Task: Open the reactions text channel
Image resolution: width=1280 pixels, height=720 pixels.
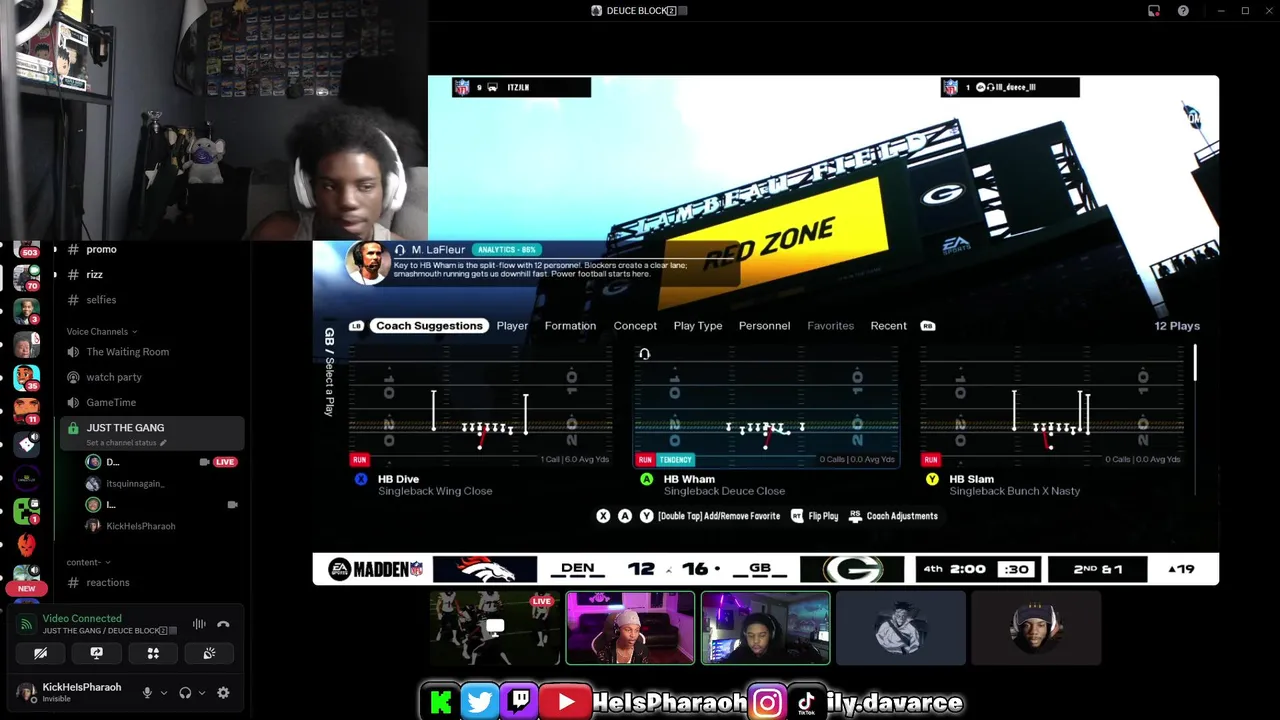Action: click(108, 582)
